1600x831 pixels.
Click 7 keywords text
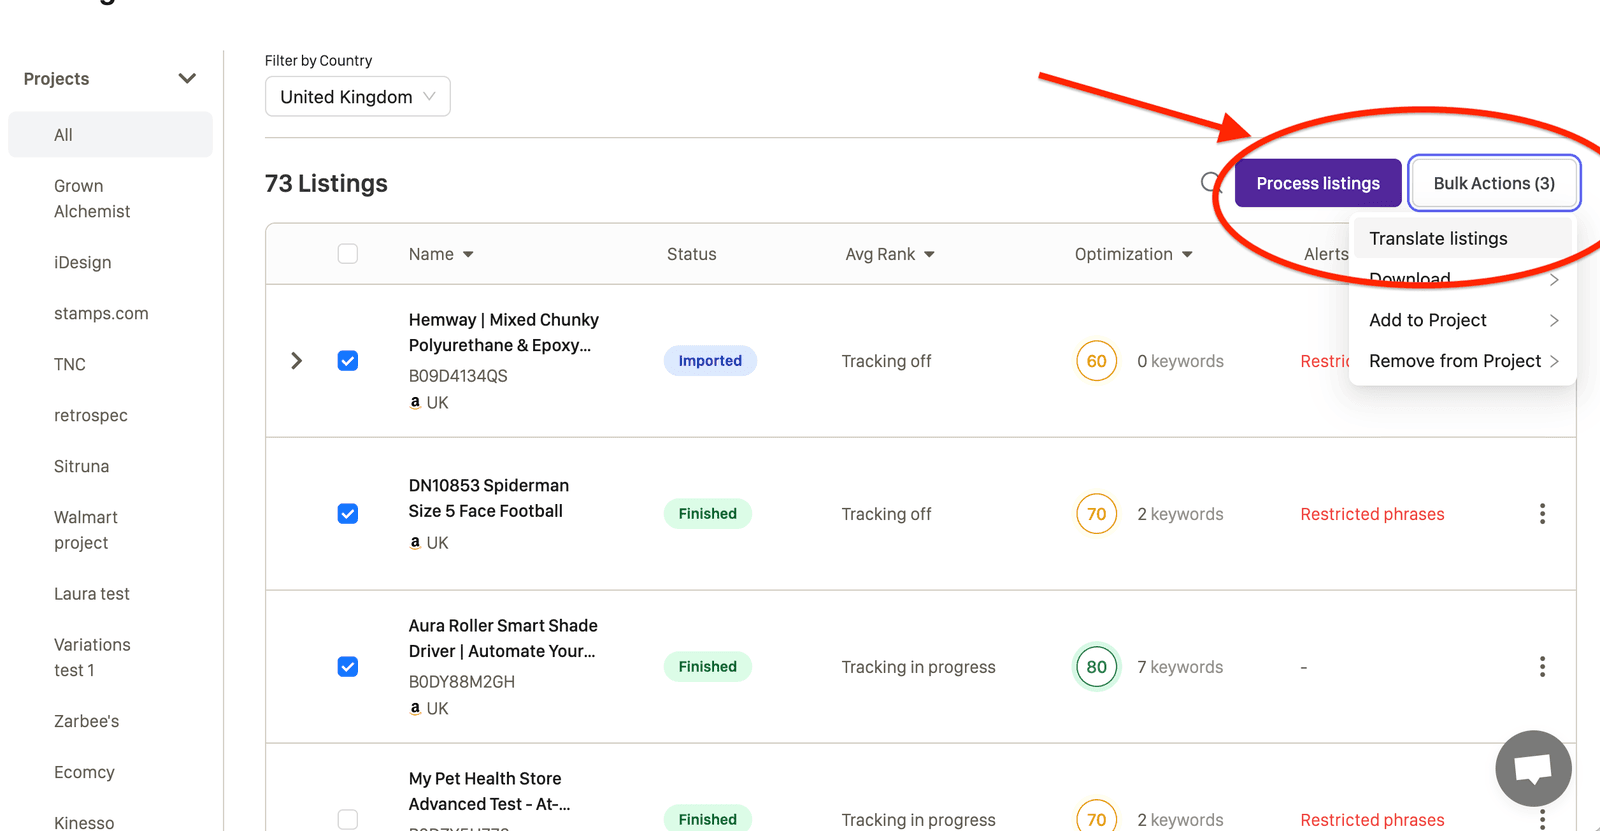point(1180,667)
